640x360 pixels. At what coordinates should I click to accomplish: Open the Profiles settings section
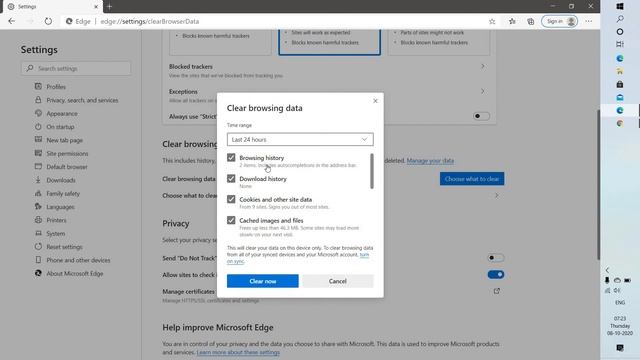pos(56,87)
